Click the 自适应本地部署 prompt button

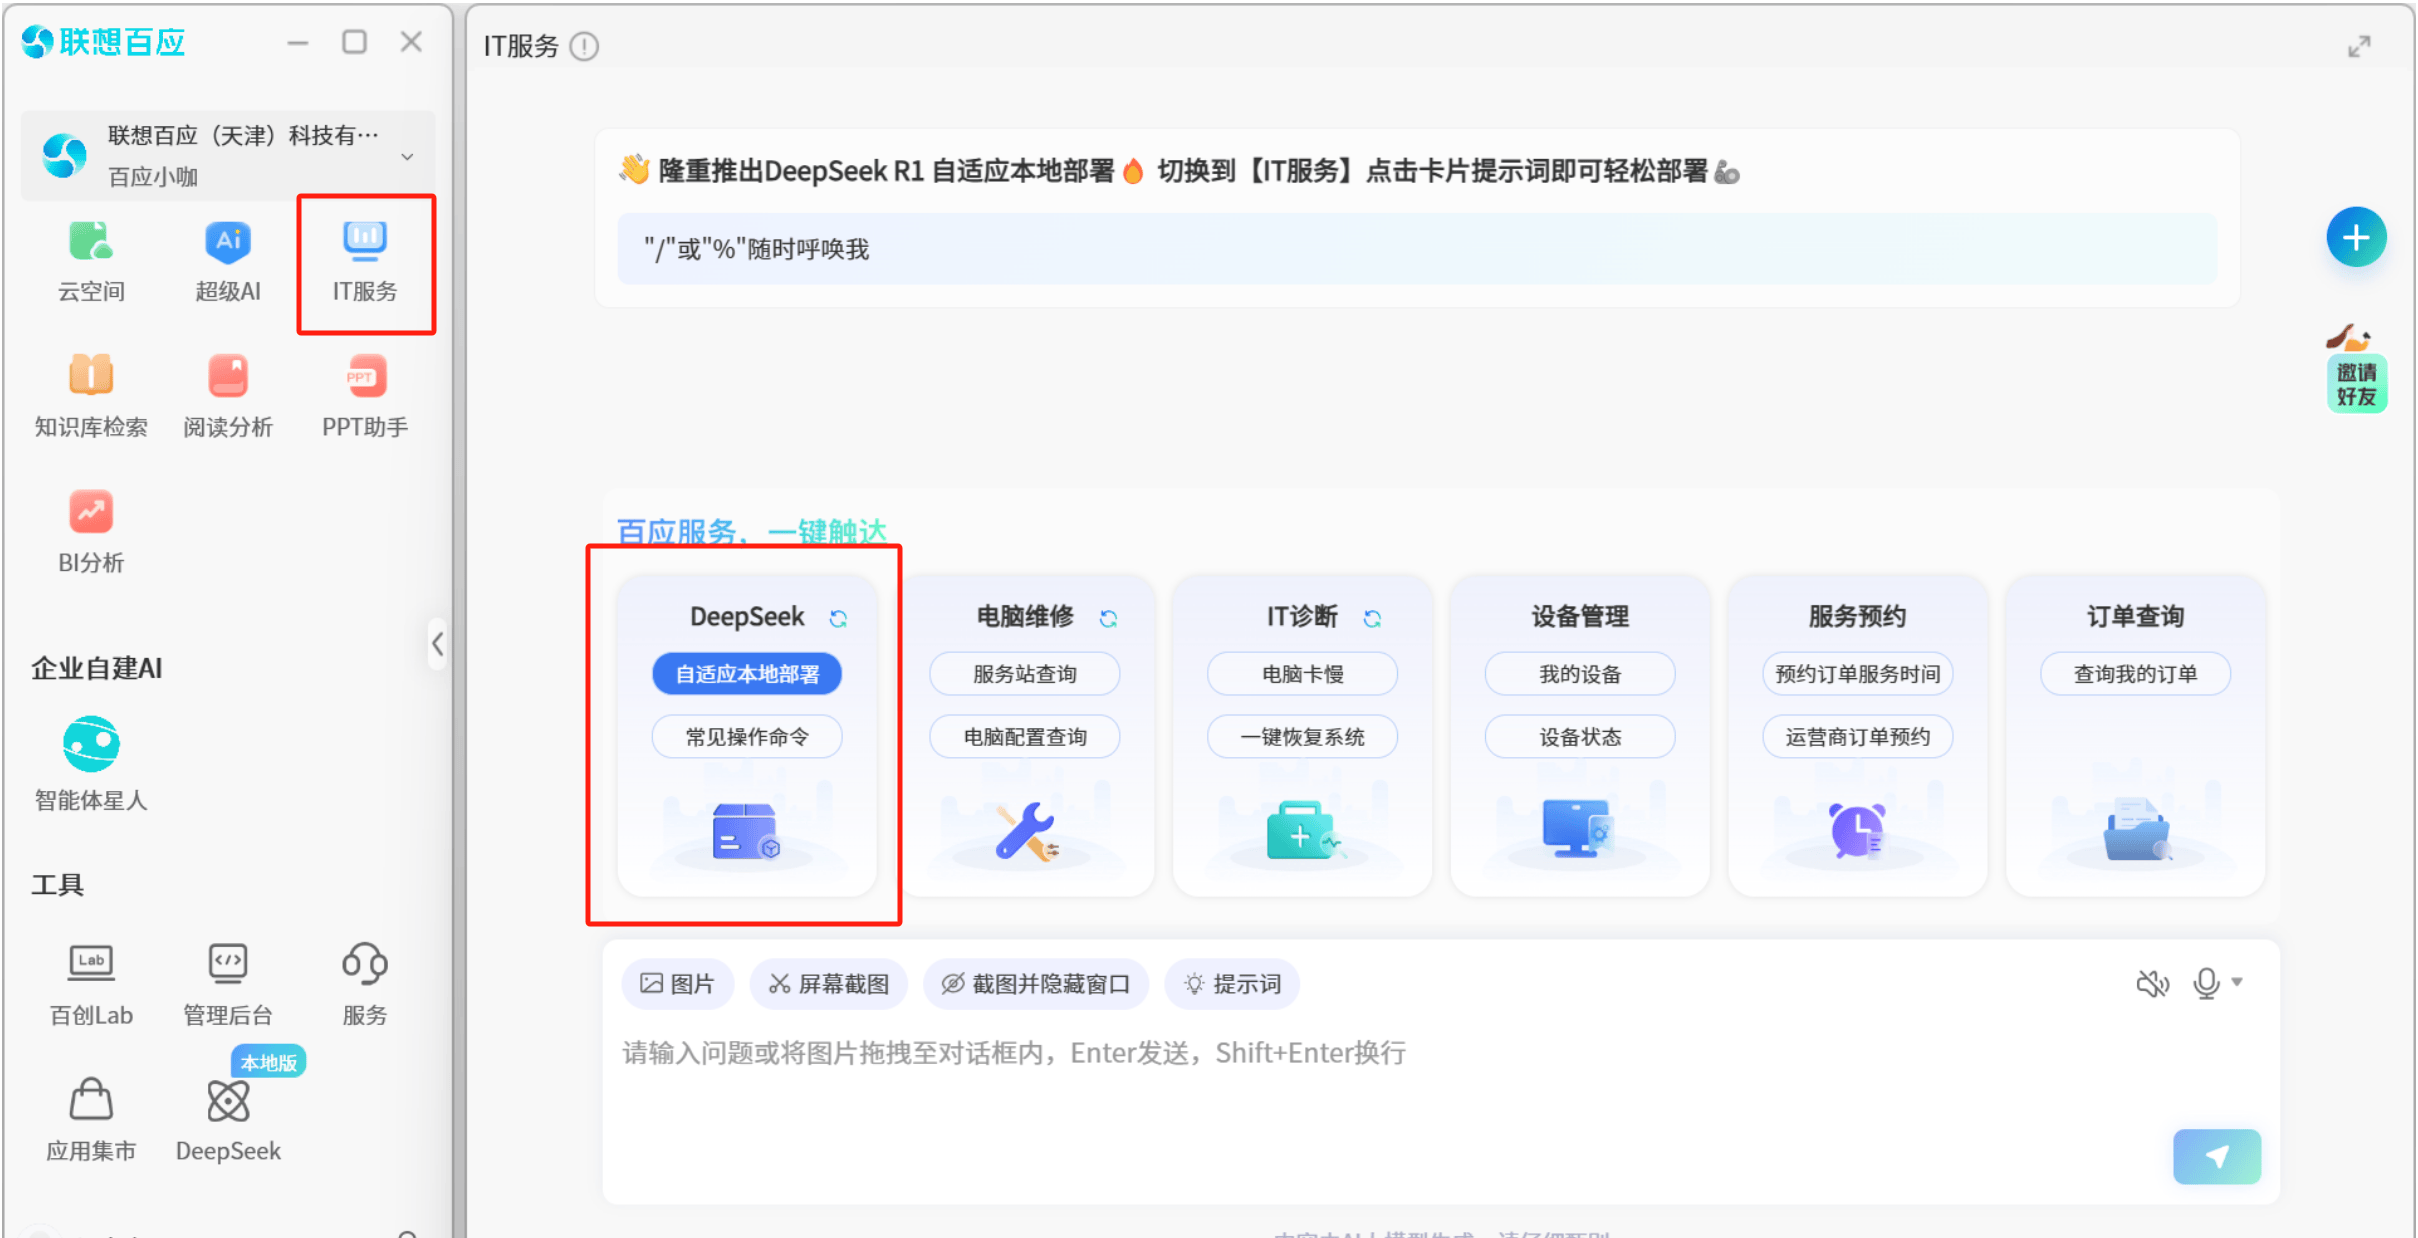746,673
